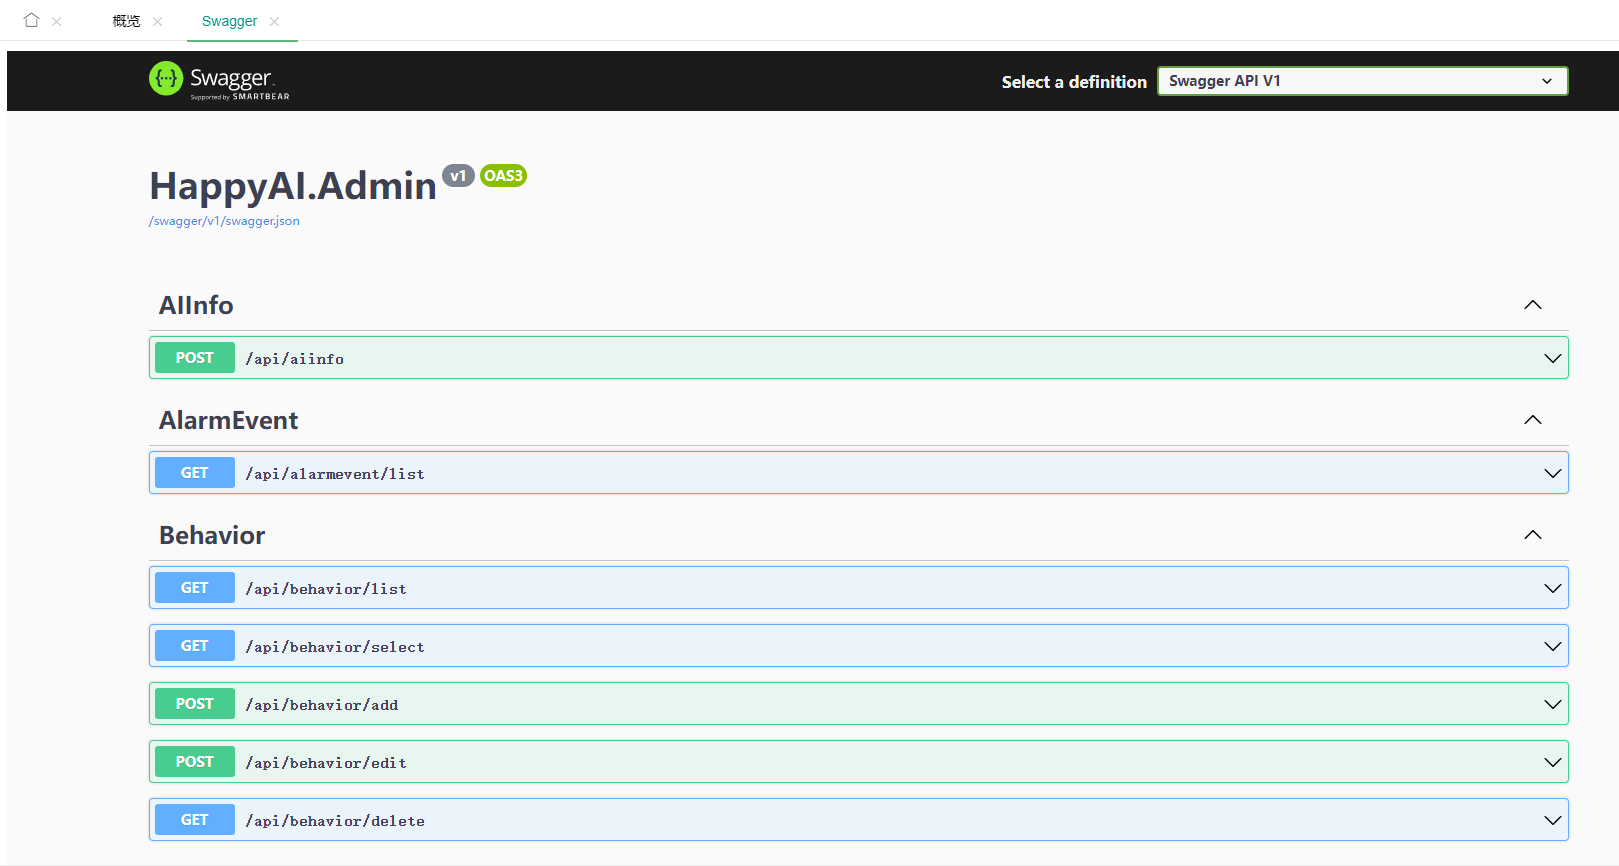Close the Swagger tab
This screenshot has width=1619, height=866.
tap(275, 21)
